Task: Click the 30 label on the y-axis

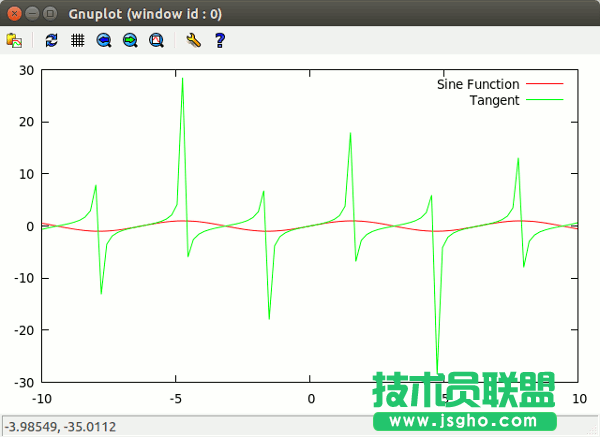Action: point(26,70)
